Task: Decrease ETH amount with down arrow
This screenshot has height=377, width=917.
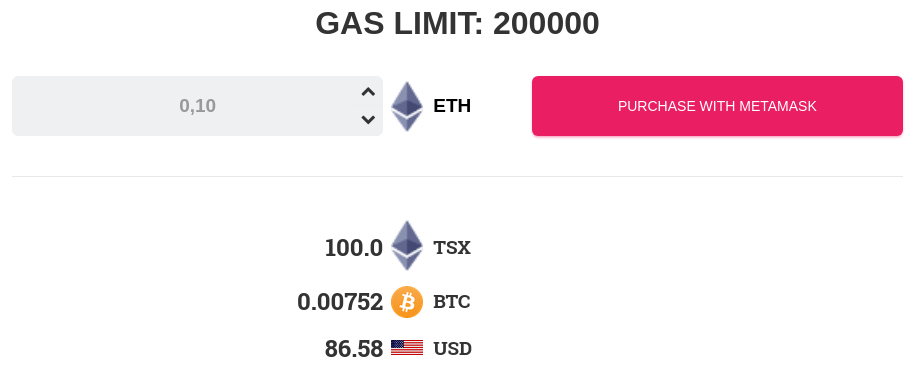Action: point(368,120)
